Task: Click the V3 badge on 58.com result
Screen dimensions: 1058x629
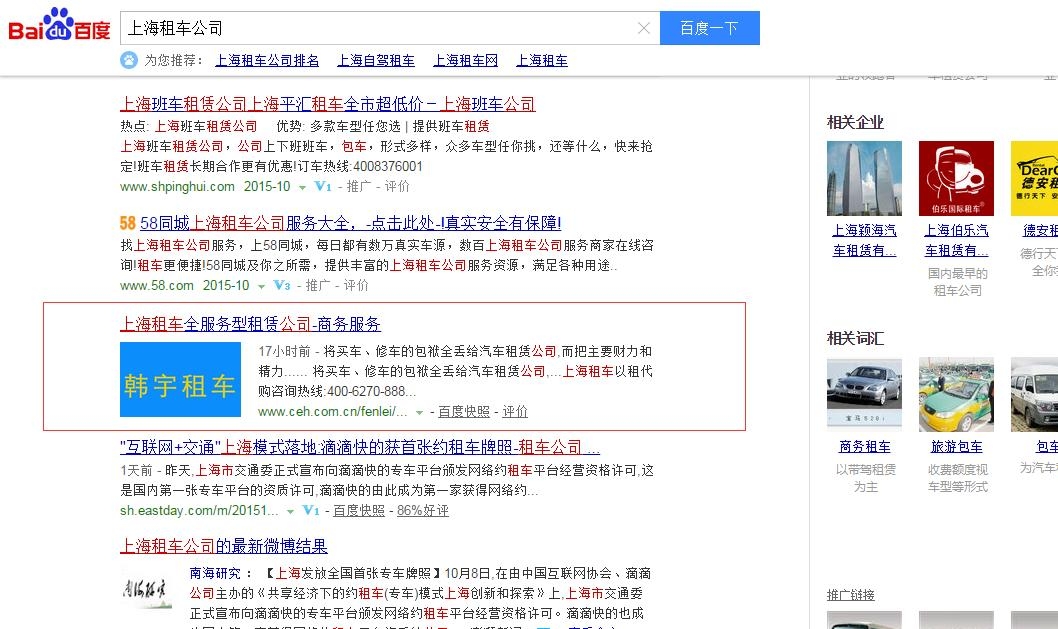Action: (282, 285)
